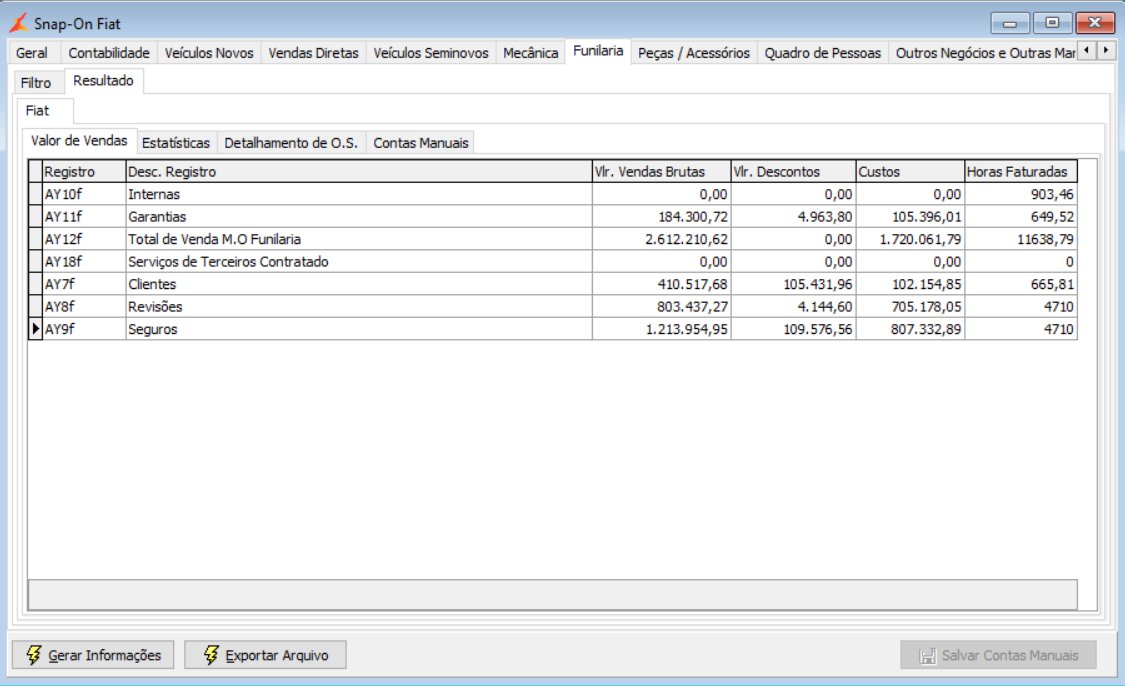Click the Registro column header
Screen dimensions: 1125x686
click(84, 172)
